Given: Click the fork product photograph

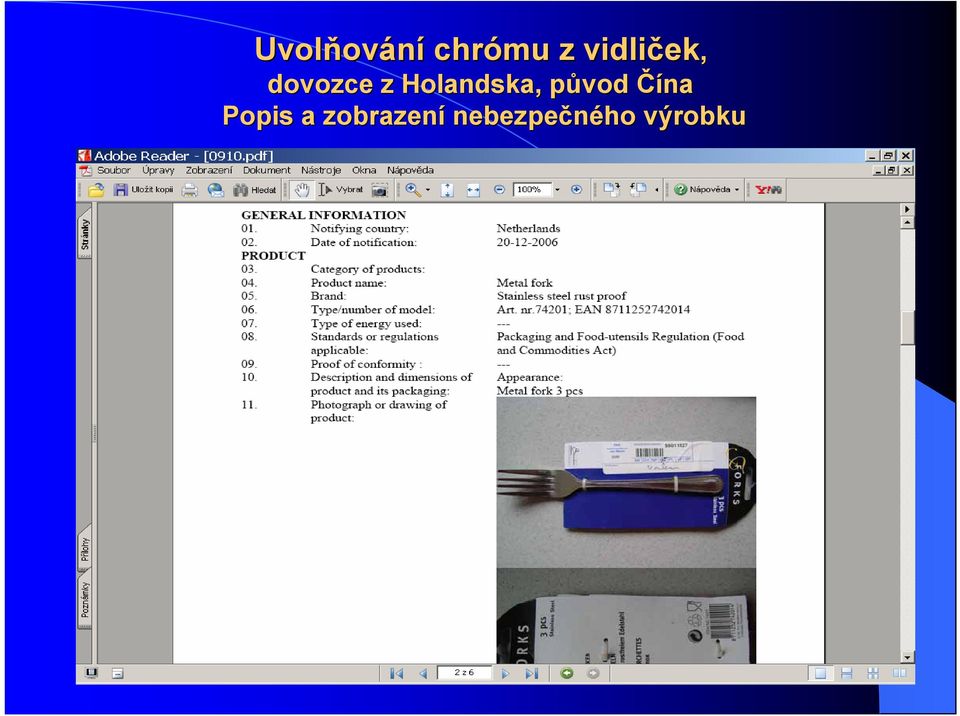Looking at the screenshot, I should coord(626,482).
